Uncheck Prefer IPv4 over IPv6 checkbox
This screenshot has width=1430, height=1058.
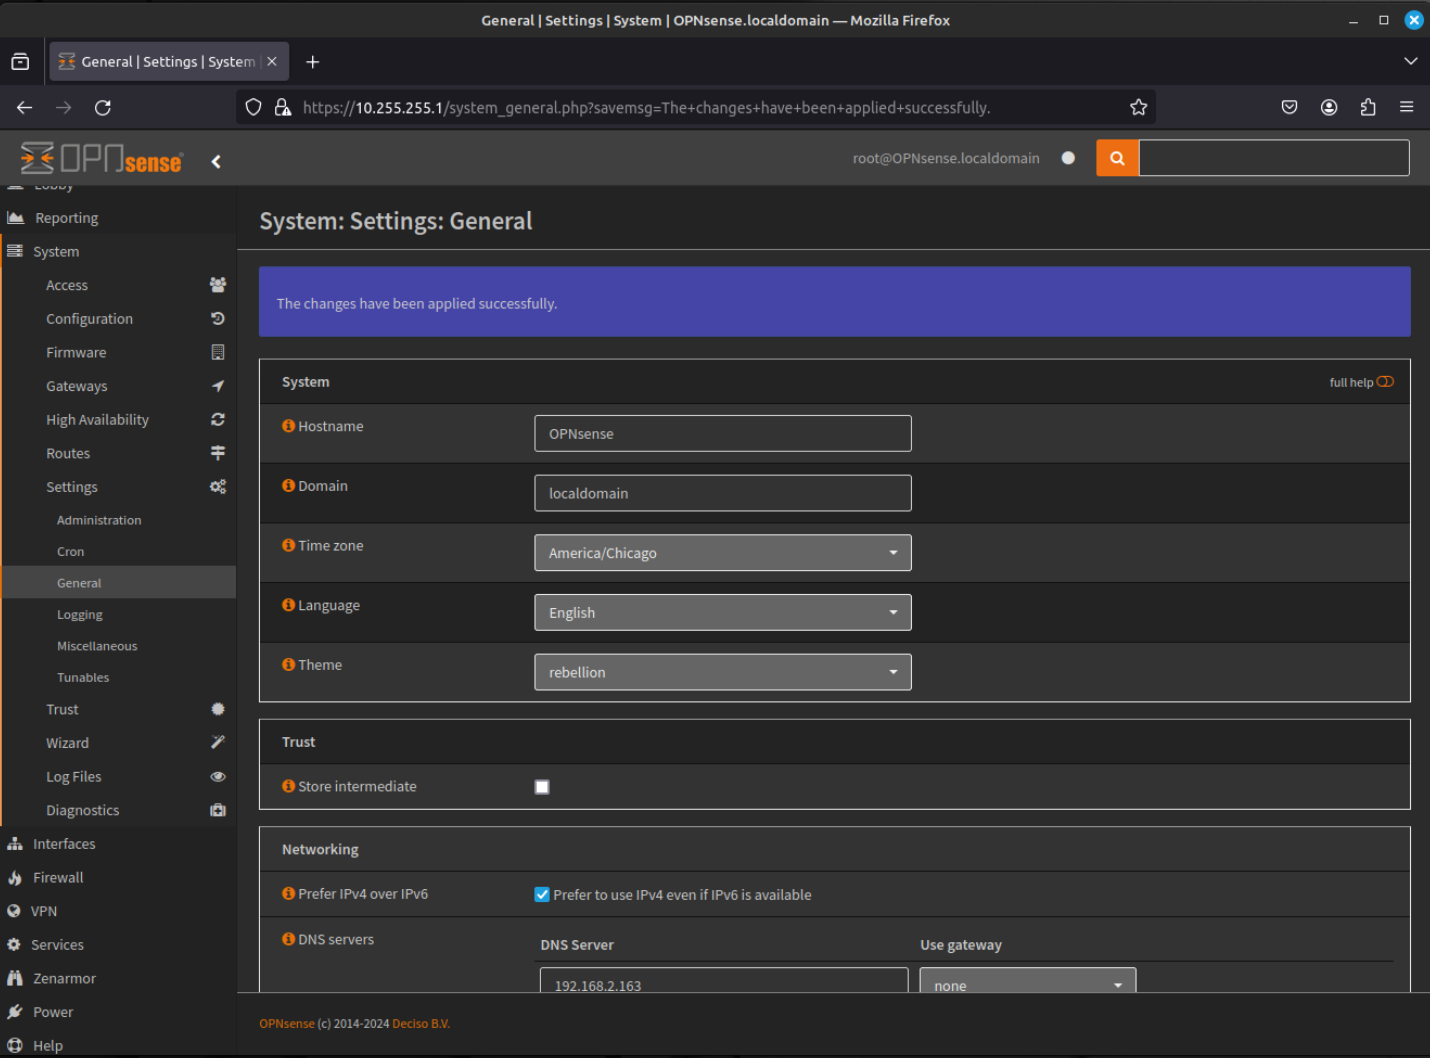point(542,895)
